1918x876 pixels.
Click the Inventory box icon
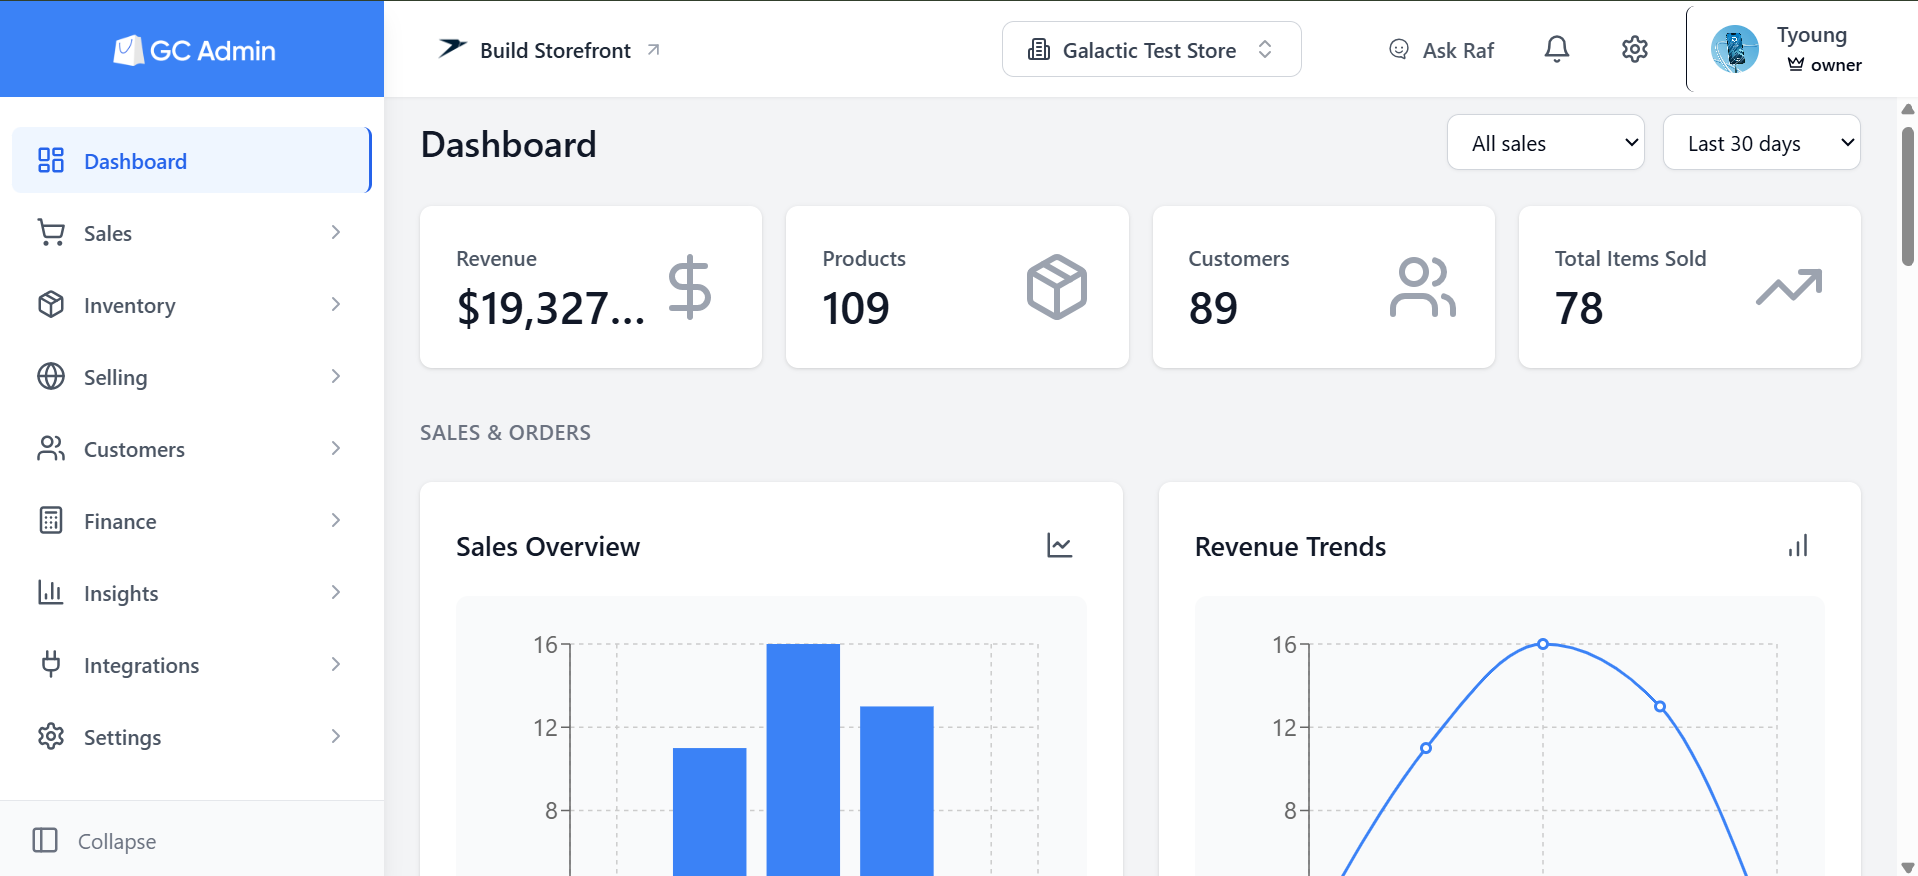point(51,304)
